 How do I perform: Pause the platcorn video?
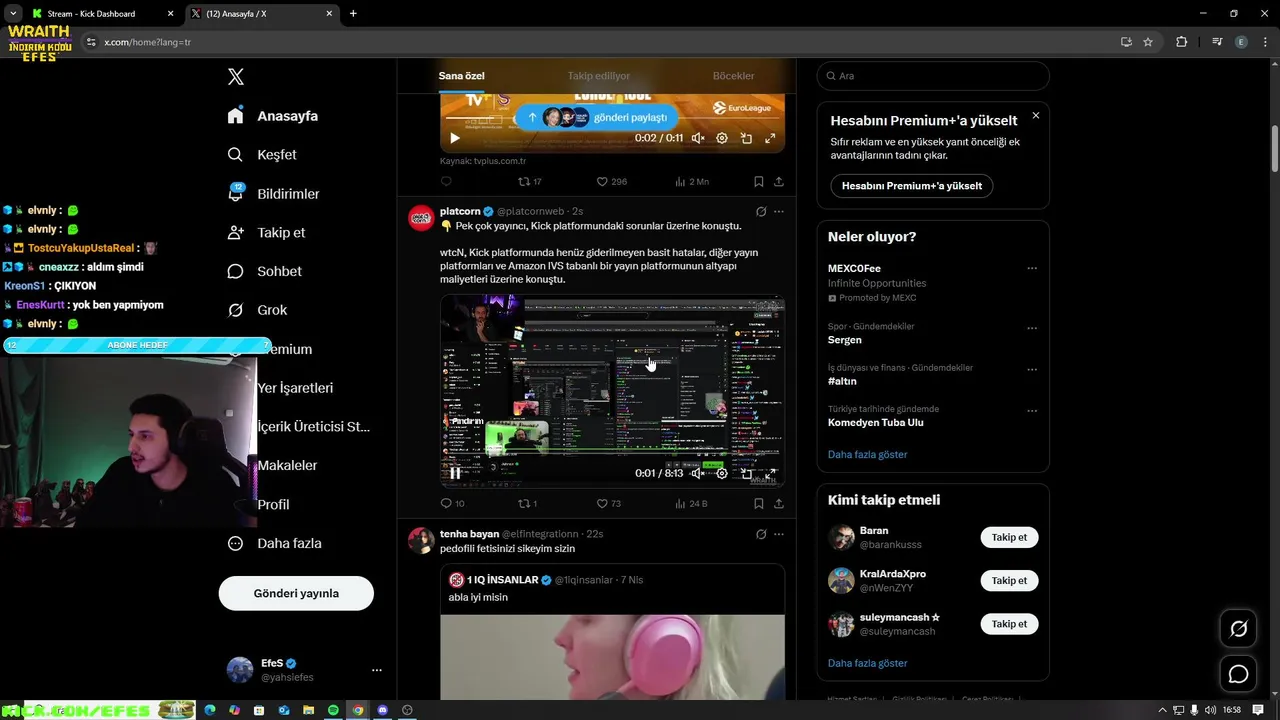[x=455, y=473]
